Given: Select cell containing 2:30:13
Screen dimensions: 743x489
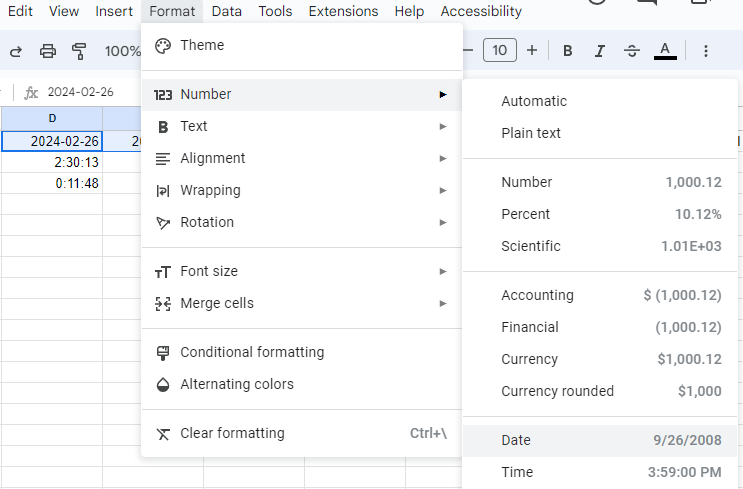Looking at the screenshot, I should (52, 162).
